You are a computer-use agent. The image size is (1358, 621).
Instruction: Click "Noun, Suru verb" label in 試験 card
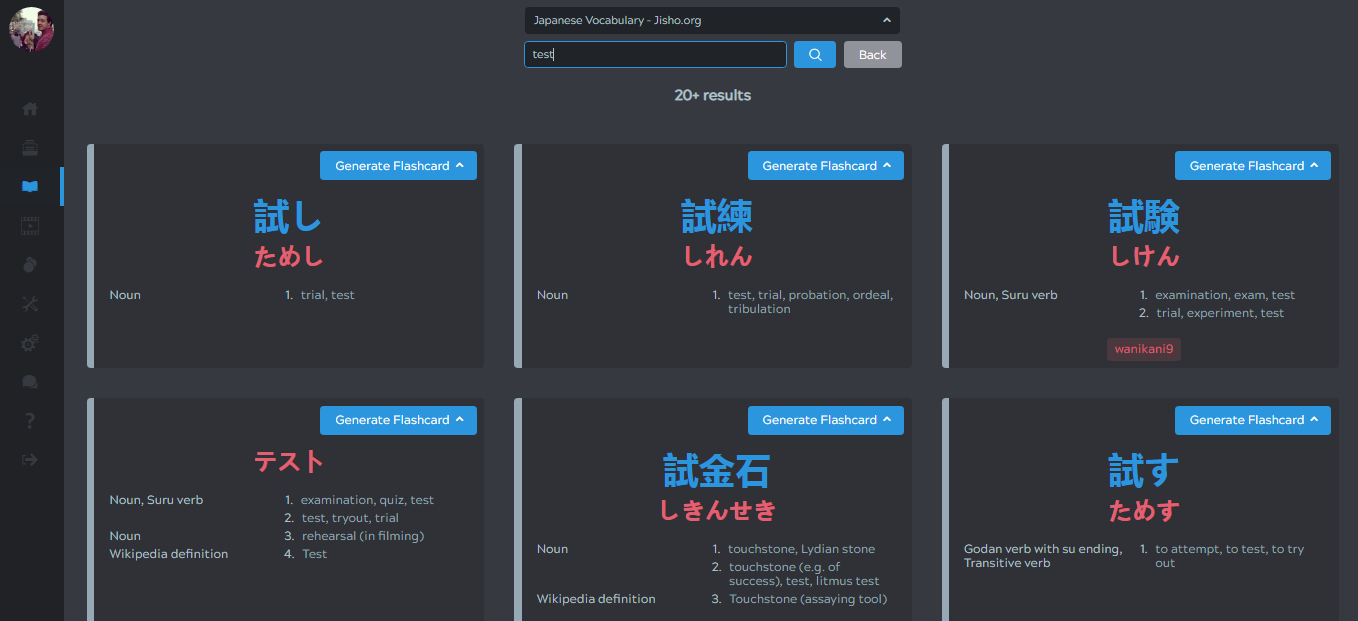click(1010, 295)
